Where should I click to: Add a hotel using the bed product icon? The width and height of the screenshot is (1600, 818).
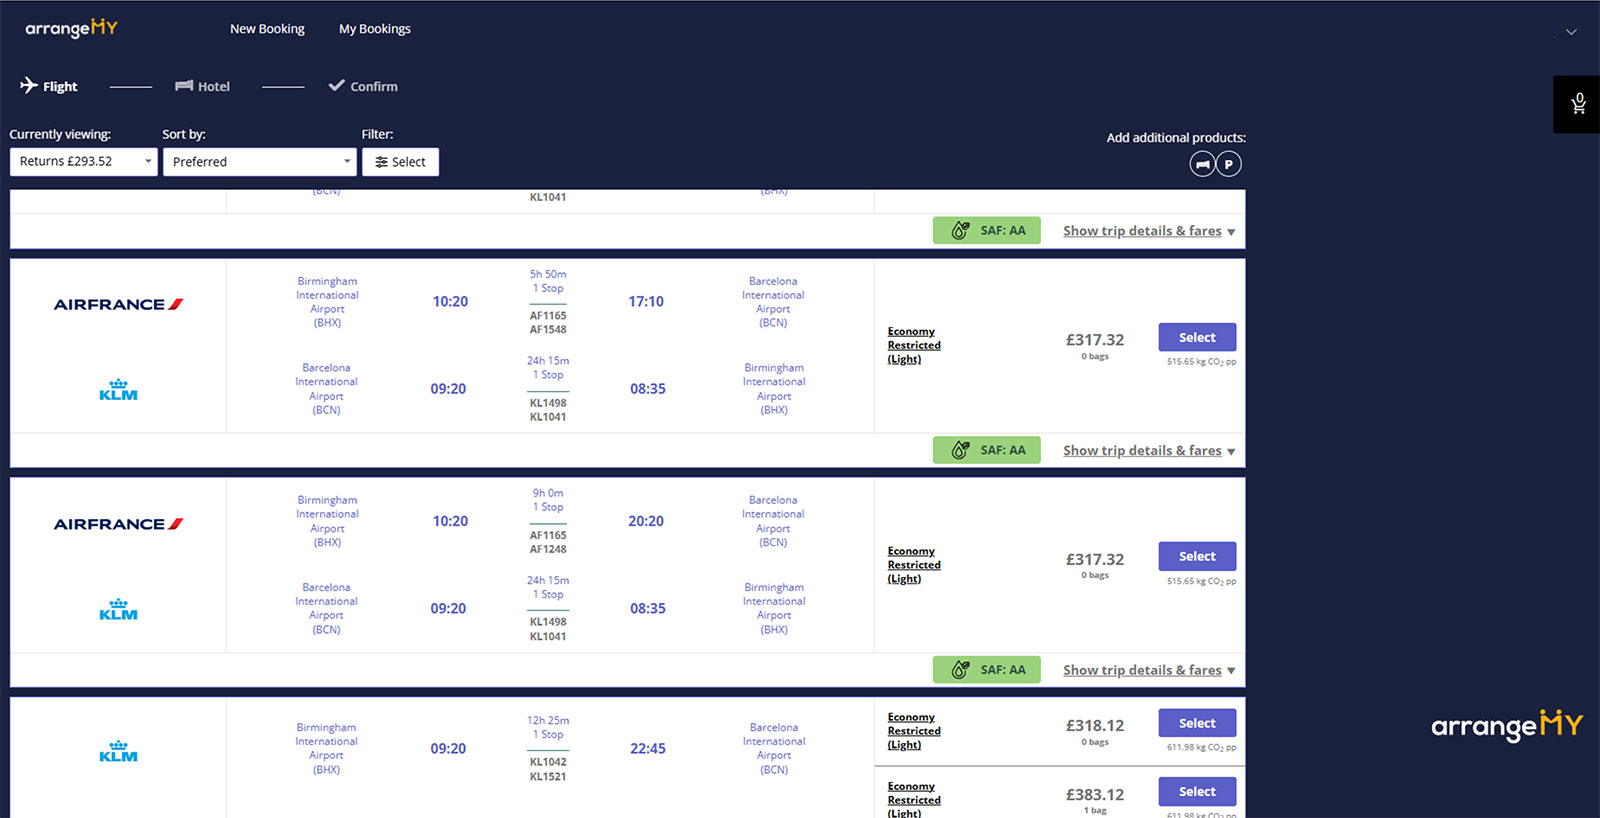tap(1202, 164)
